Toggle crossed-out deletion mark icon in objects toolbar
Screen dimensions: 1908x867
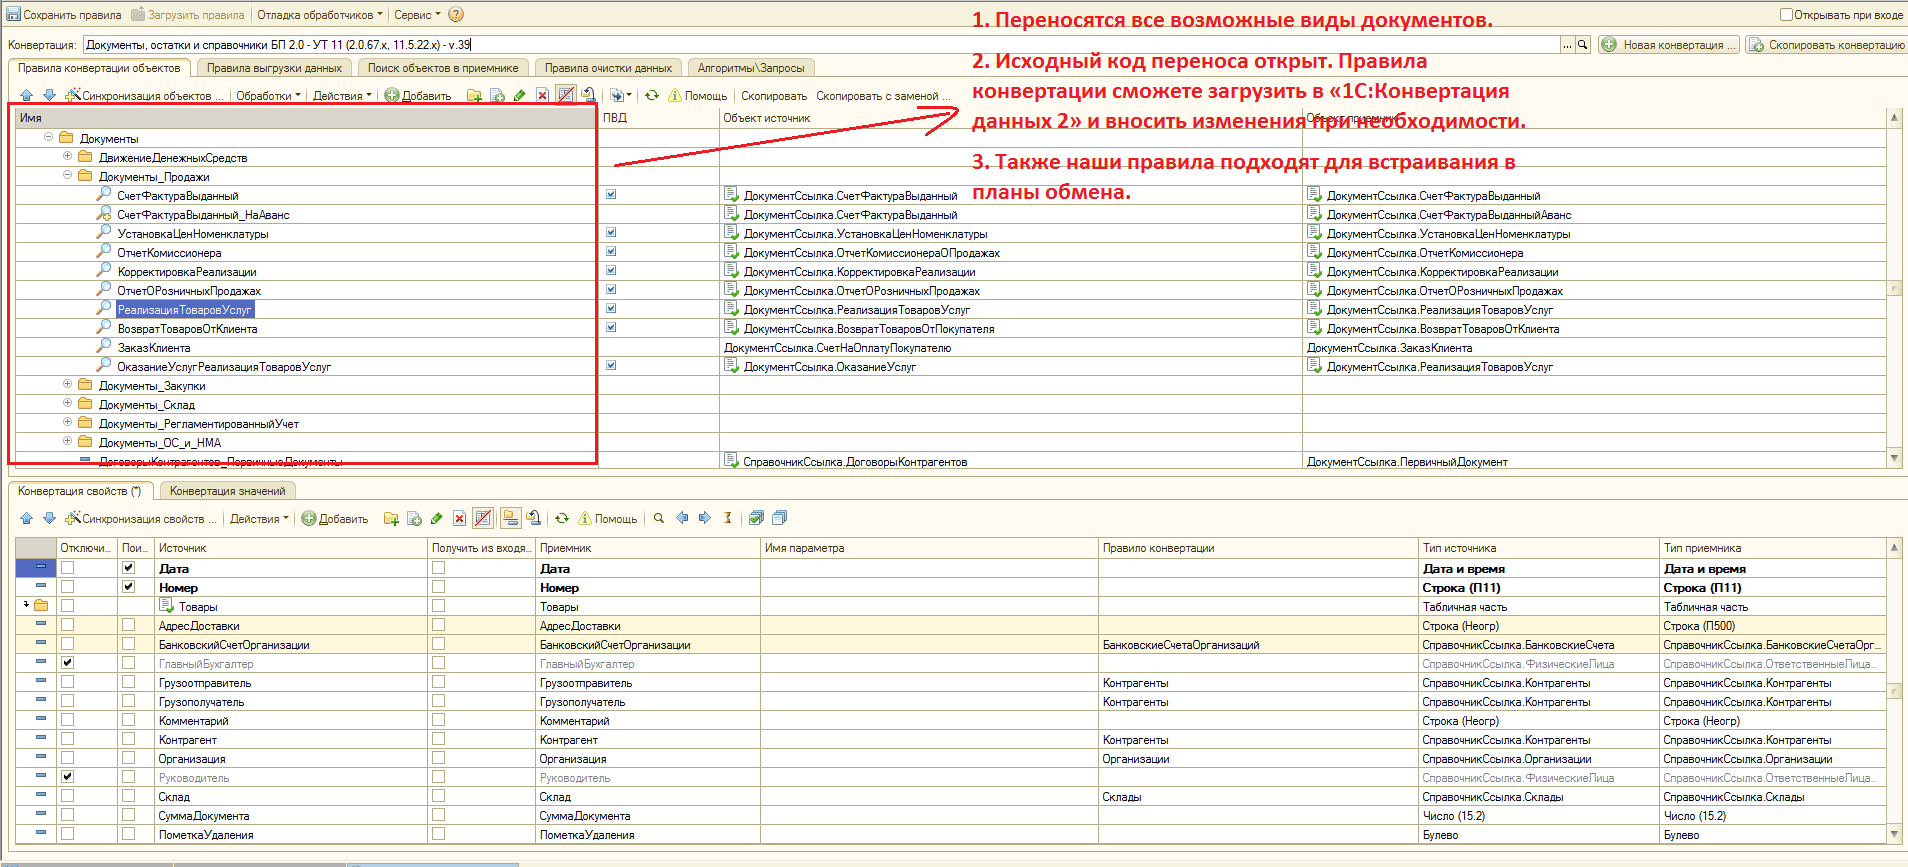point(566,96)
